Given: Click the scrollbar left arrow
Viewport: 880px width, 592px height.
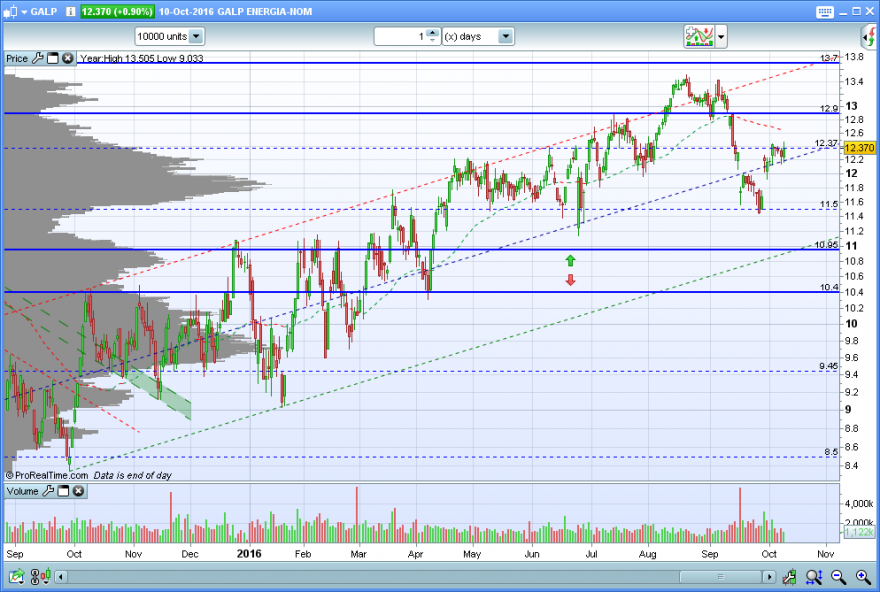Looking at the screenshot, I should 61,577.
